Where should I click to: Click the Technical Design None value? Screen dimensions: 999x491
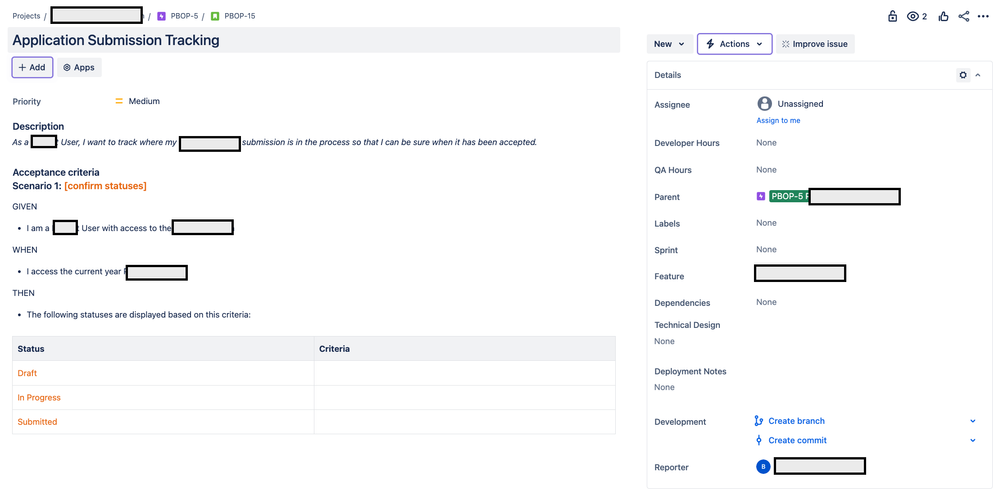[665, 341]
